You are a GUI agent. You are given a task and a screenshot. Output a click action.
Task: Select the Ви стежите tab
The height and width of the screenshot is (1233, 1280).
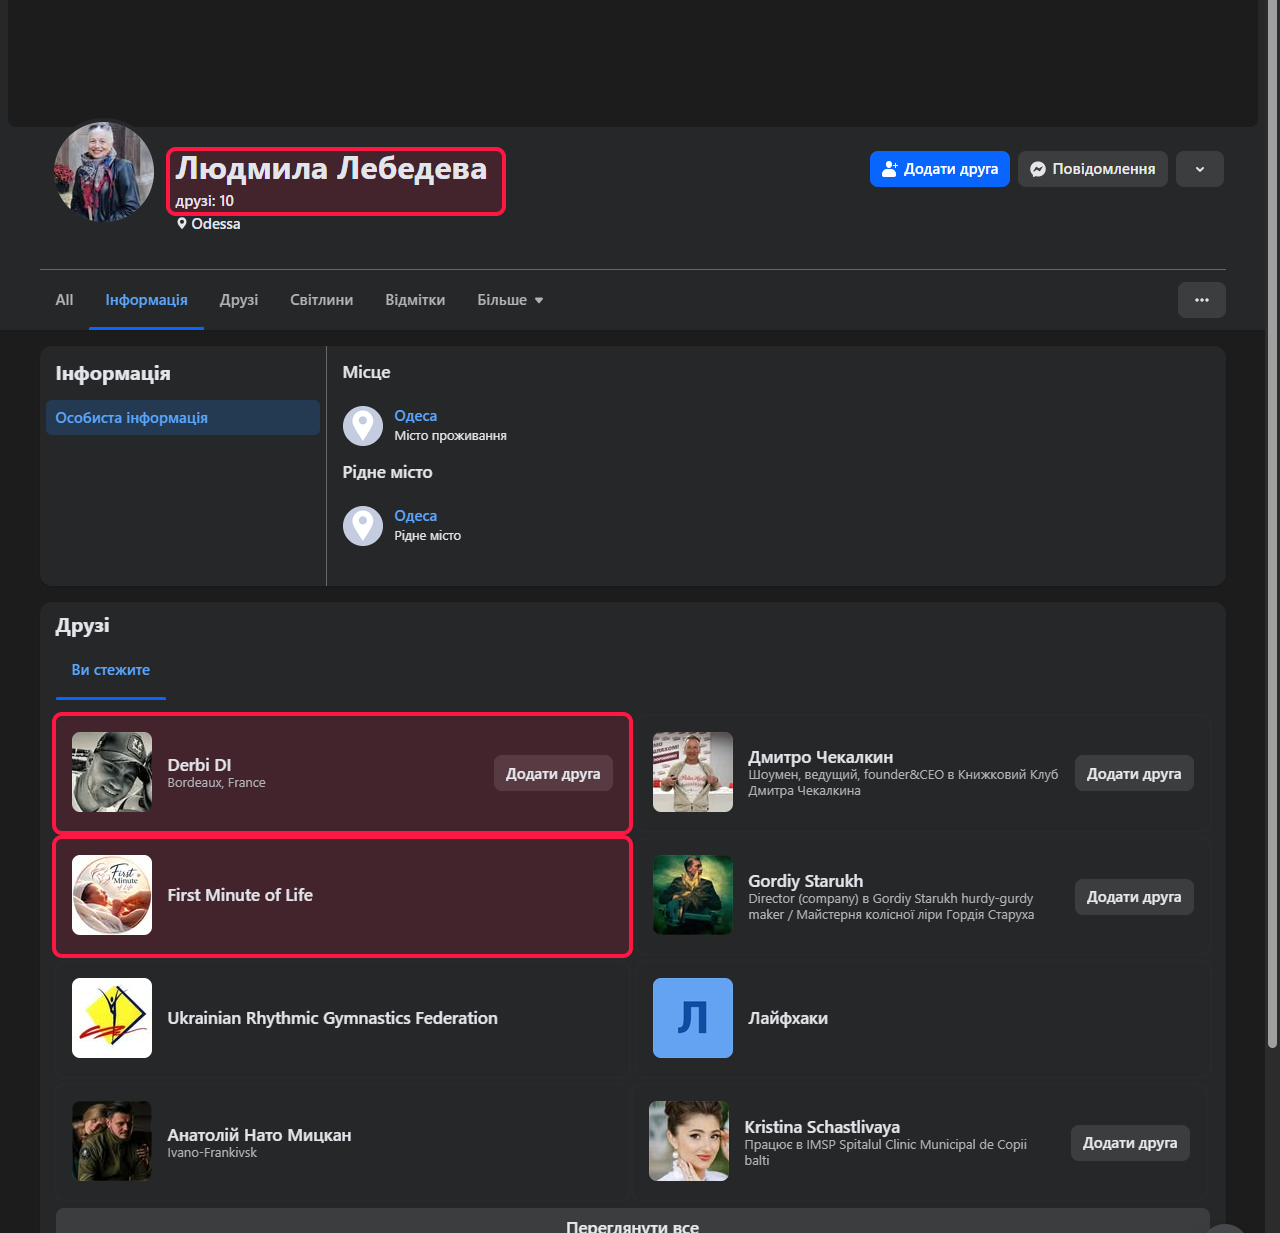[x=111, y=670]
